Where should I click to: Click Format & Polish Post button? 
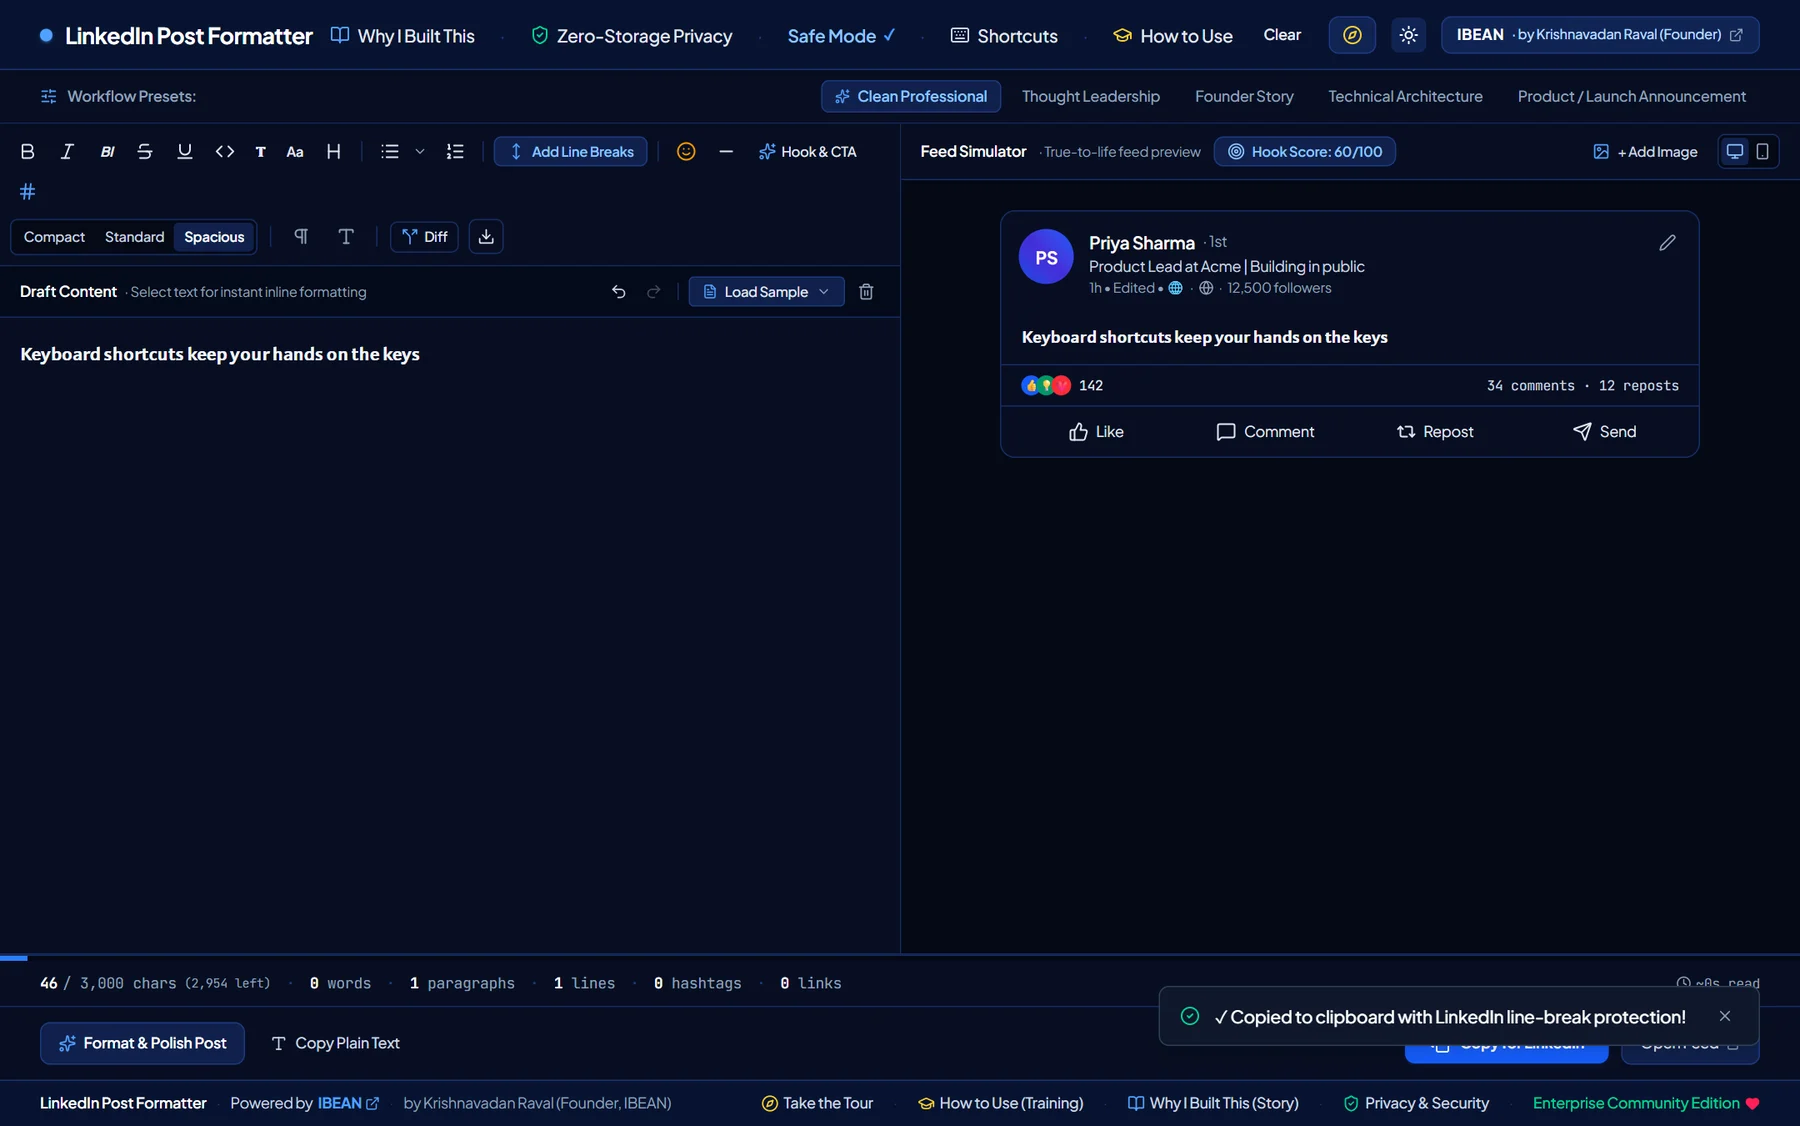(142, 1043)
